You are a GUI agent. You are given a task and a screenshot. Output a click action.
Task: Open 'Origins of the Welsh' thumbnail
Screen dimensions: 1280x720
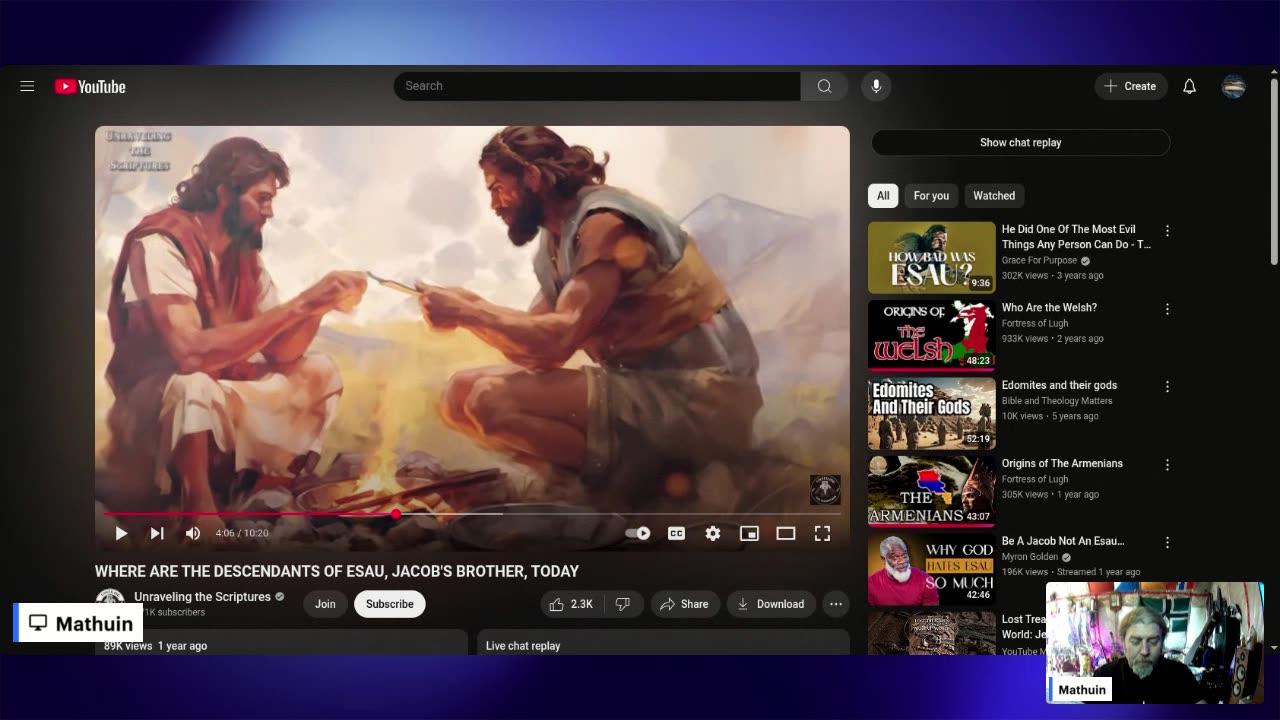click(x=932, y=336)
